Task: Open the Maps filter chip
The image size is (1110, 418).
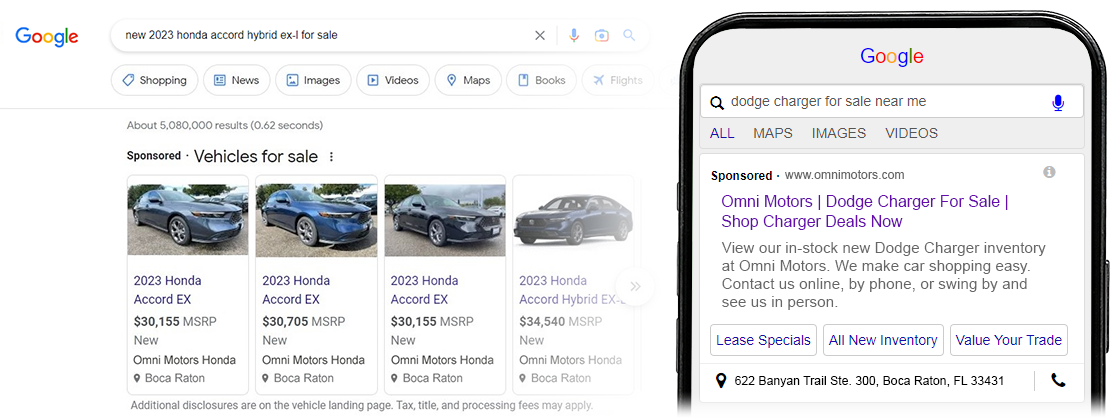Action: click(x=468, y=80)
